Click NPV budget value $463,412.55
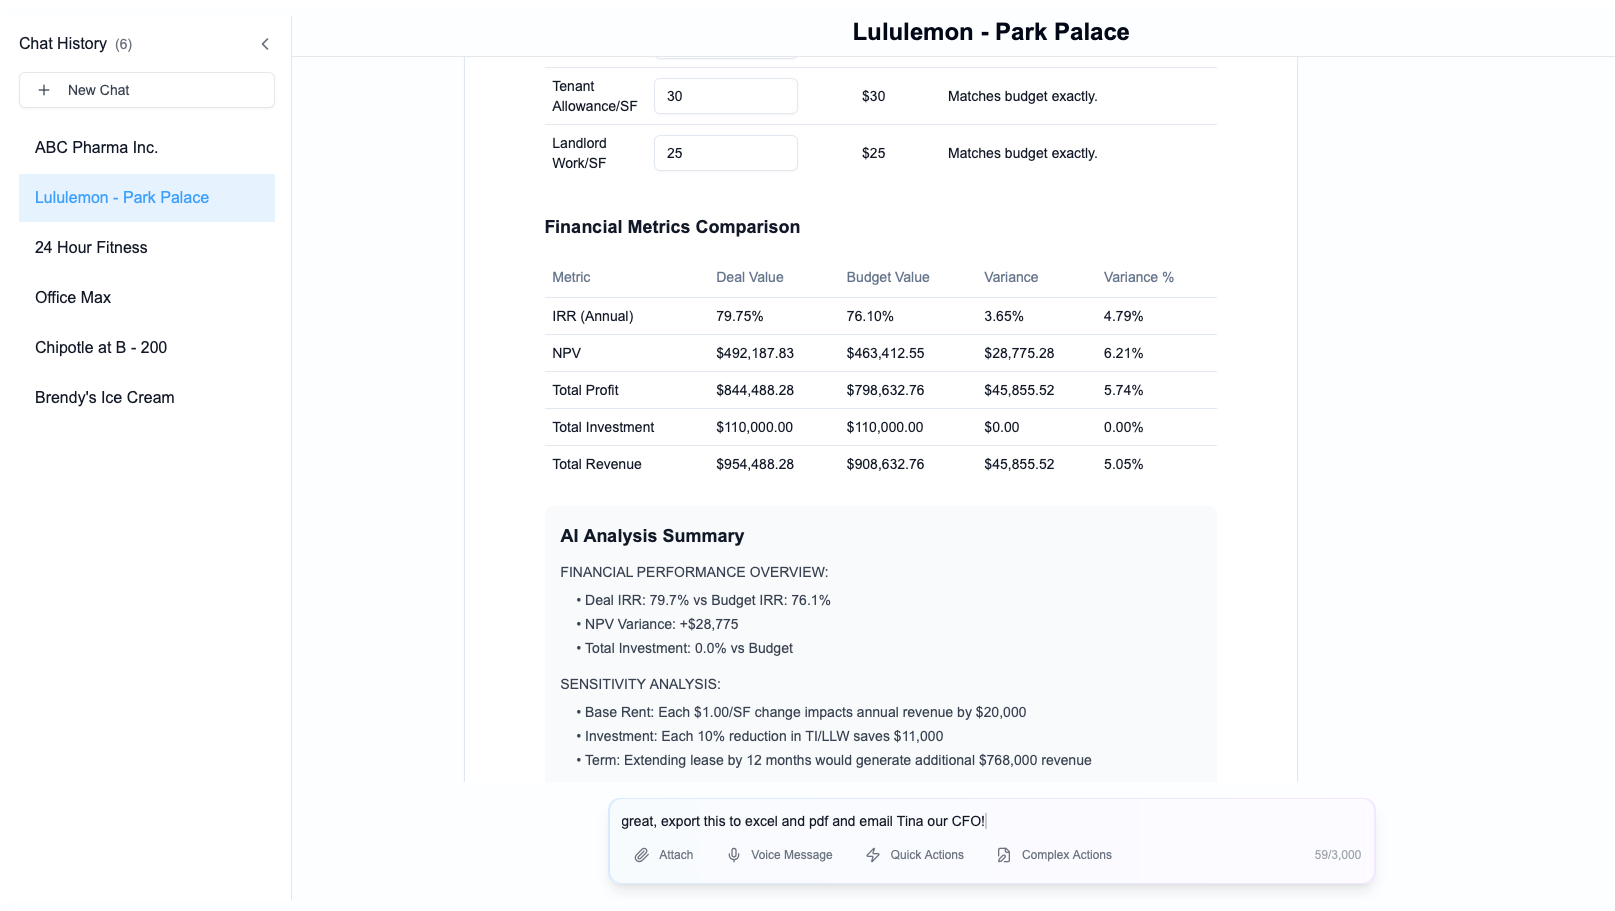 pyautogui.click(x=885, y=353)
